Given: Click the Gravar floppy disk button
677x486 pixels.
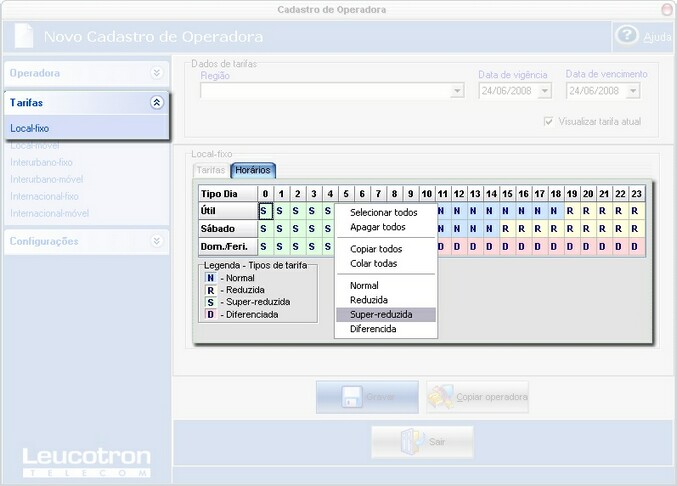Looking at the screenshot, I should [x=367, y=397].
